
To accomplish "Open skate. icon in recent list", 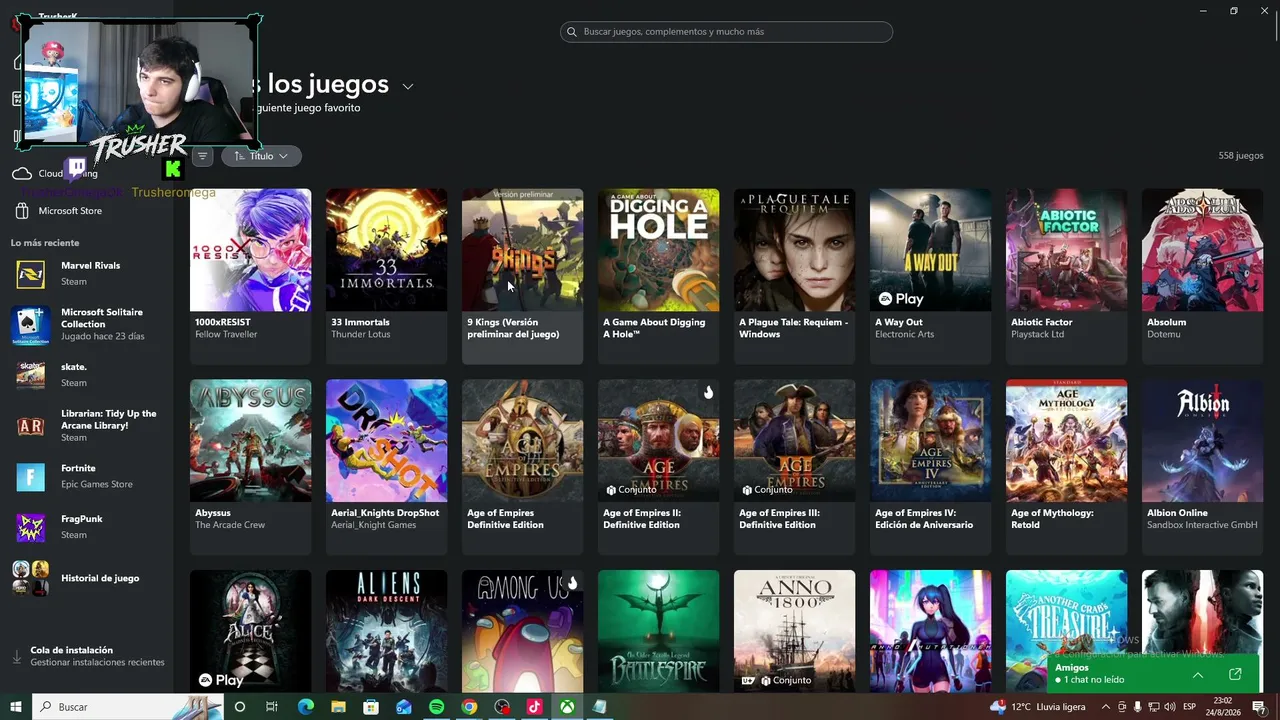I will (30, 374).
